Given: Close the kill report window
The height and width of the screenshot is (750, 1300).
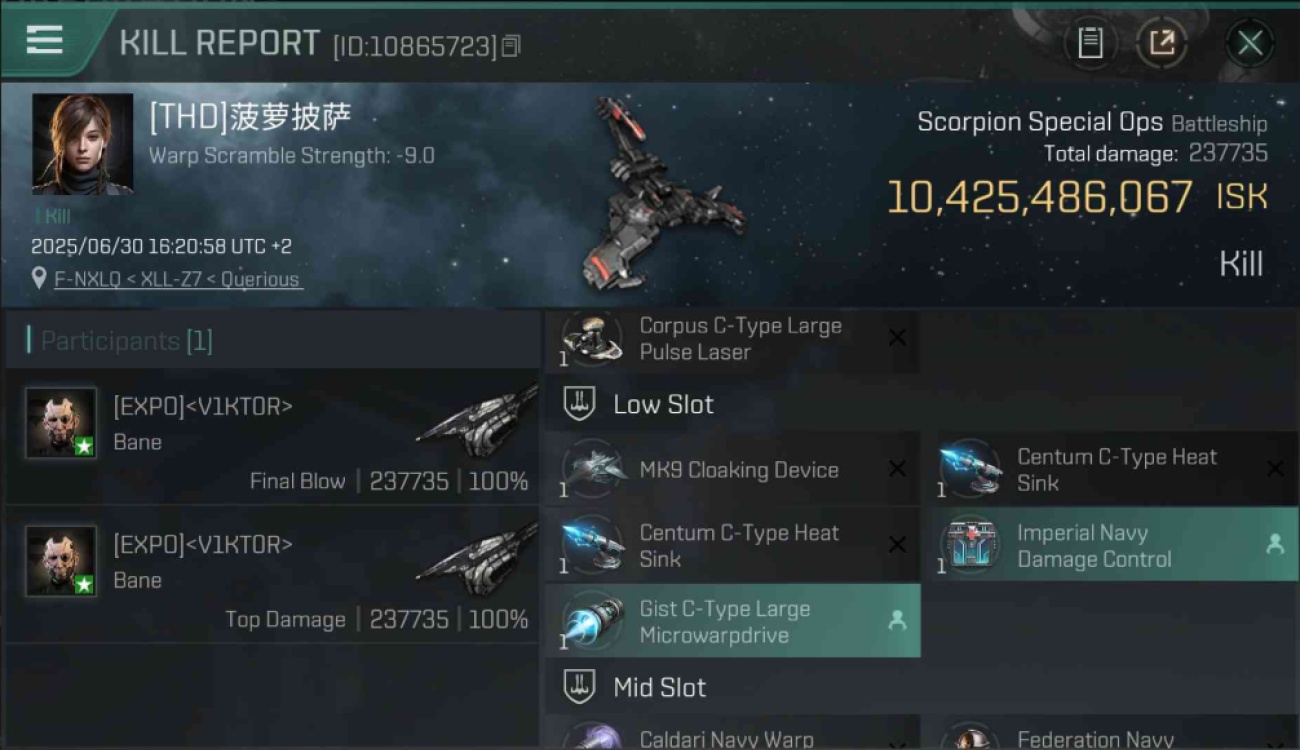Looking at the screenshot, I should 1250,43.
